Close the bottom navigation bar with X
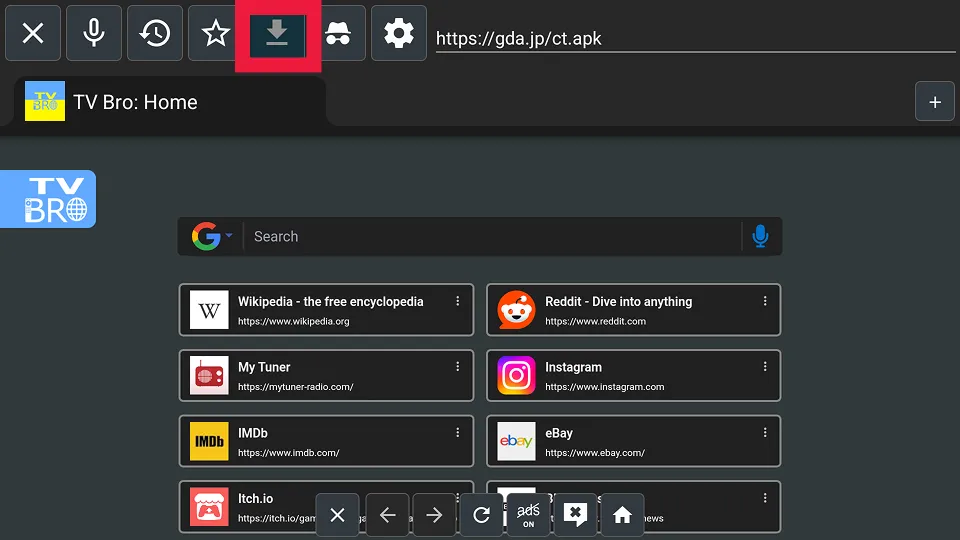This screenshot has height=540, width=960. (x=337, y=515)
